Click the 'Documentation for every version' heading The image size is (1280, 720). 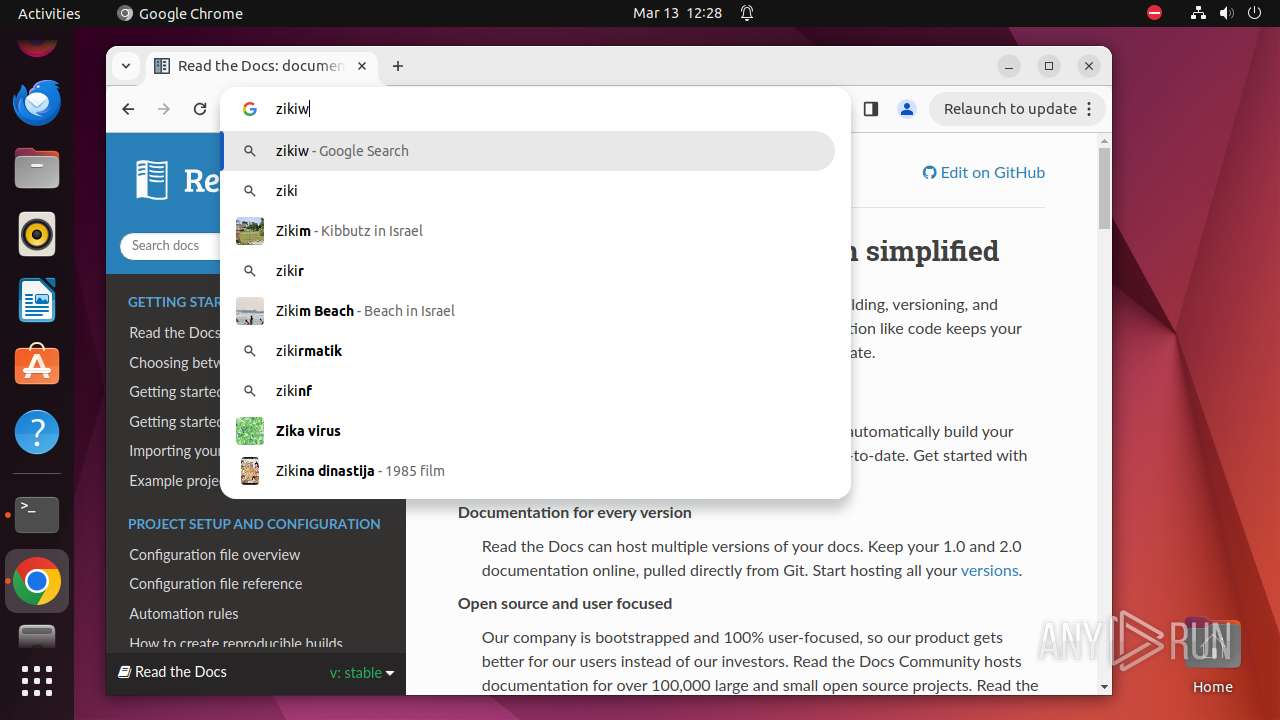tap(575, 512)
